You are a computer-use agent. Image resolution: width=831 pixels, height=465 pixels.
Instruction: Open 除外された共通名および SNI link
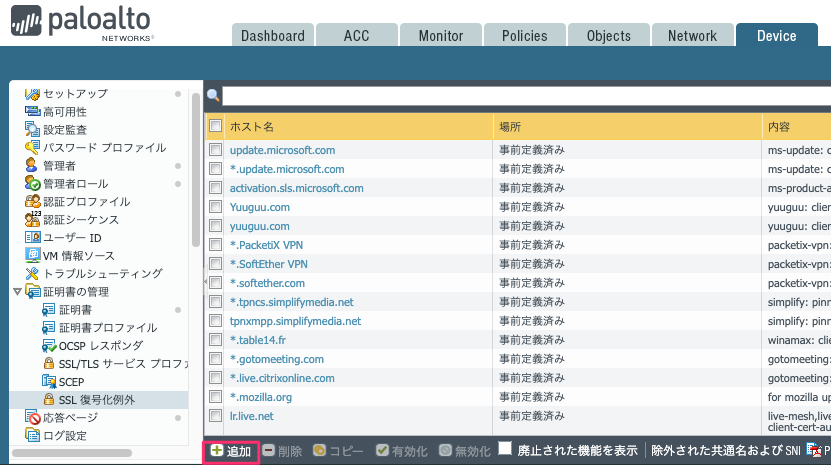(726, 451)
